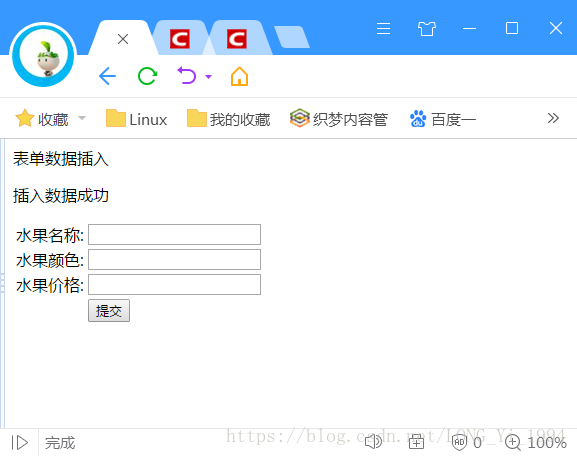Close the current active tab
The width and height of the screenshot is (577, 456).
coord(123,39)
